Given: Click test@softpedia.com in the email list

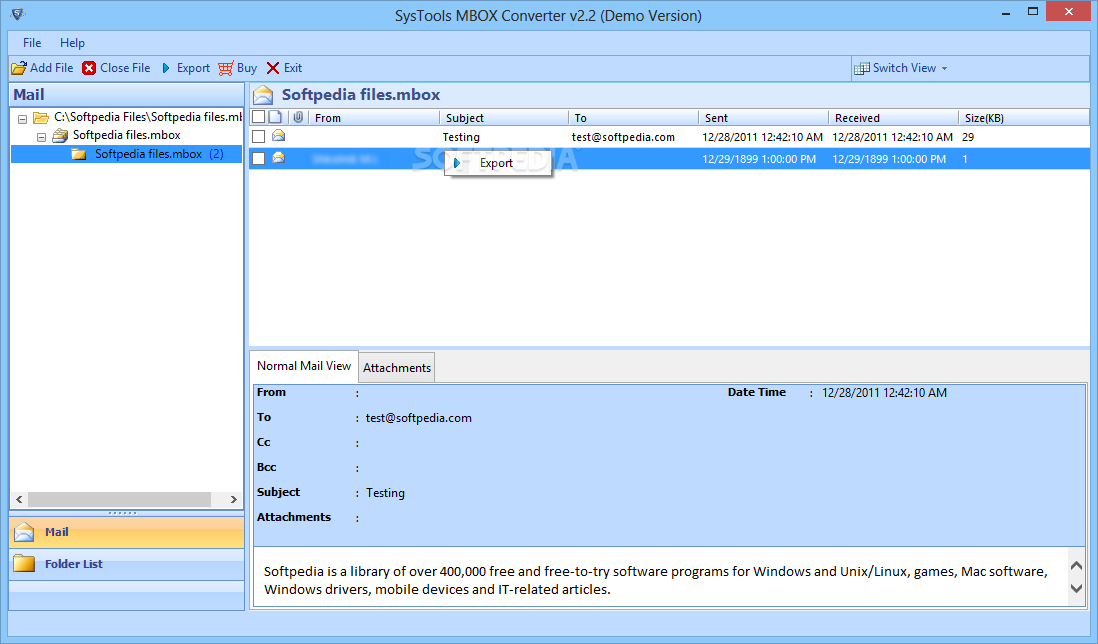Looking at the screenshot, I should [623, 137].
